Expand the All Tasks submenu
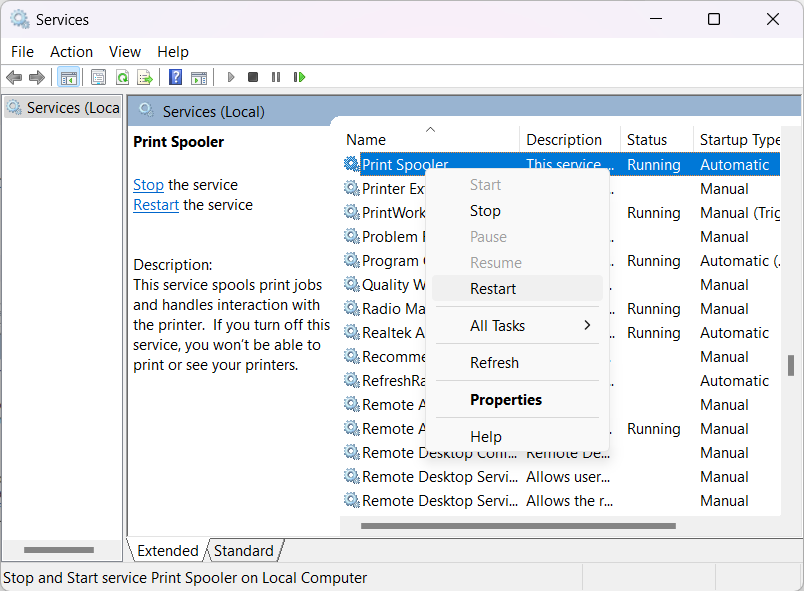Image resolution: width=804 pixels, height=591 pixels. tap(517, 325)
